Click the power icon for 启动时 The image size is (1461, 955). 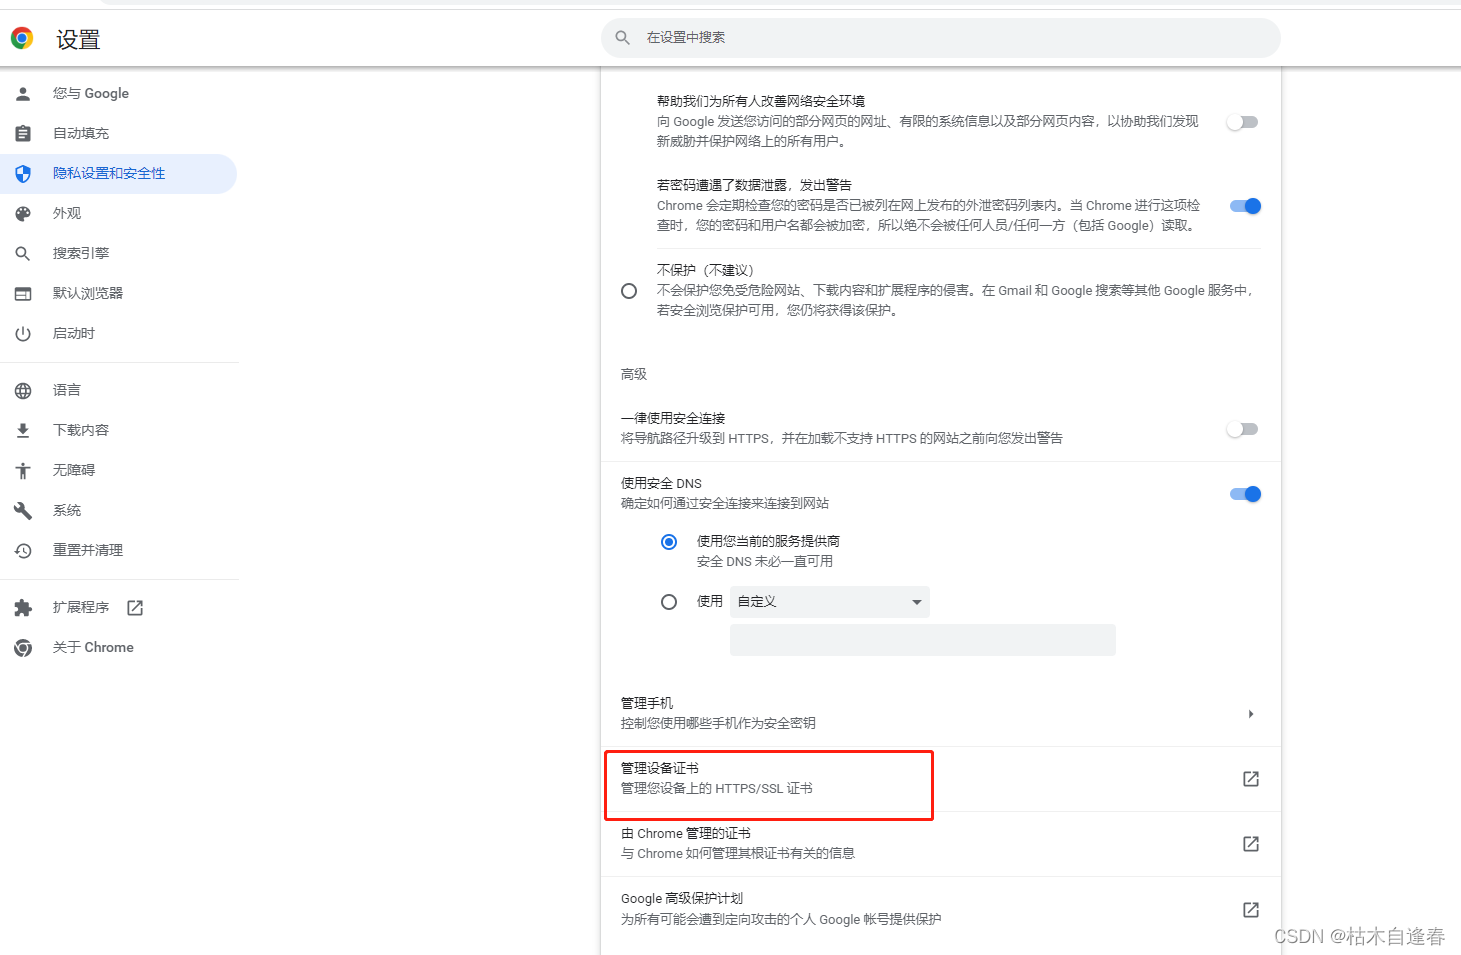coord(23,334)
